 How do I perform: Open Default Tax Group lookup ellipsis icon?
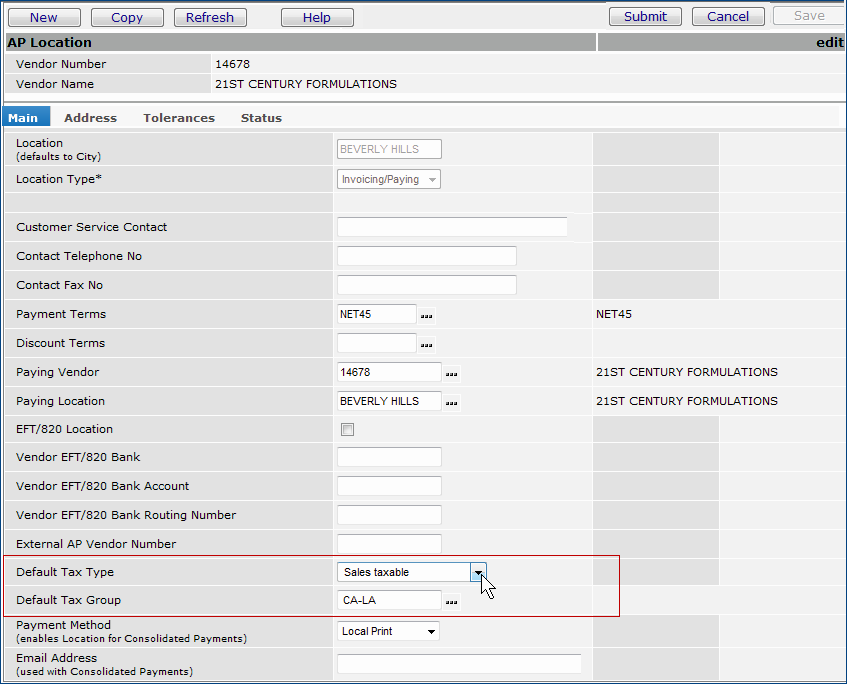452,601
